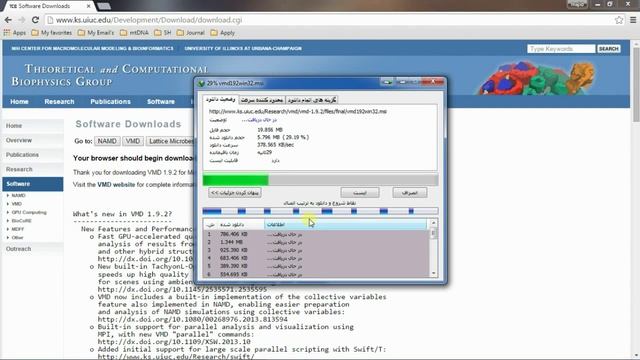Click the VMD Go to button
Viewport: 640px width, 360px height.
133,141
